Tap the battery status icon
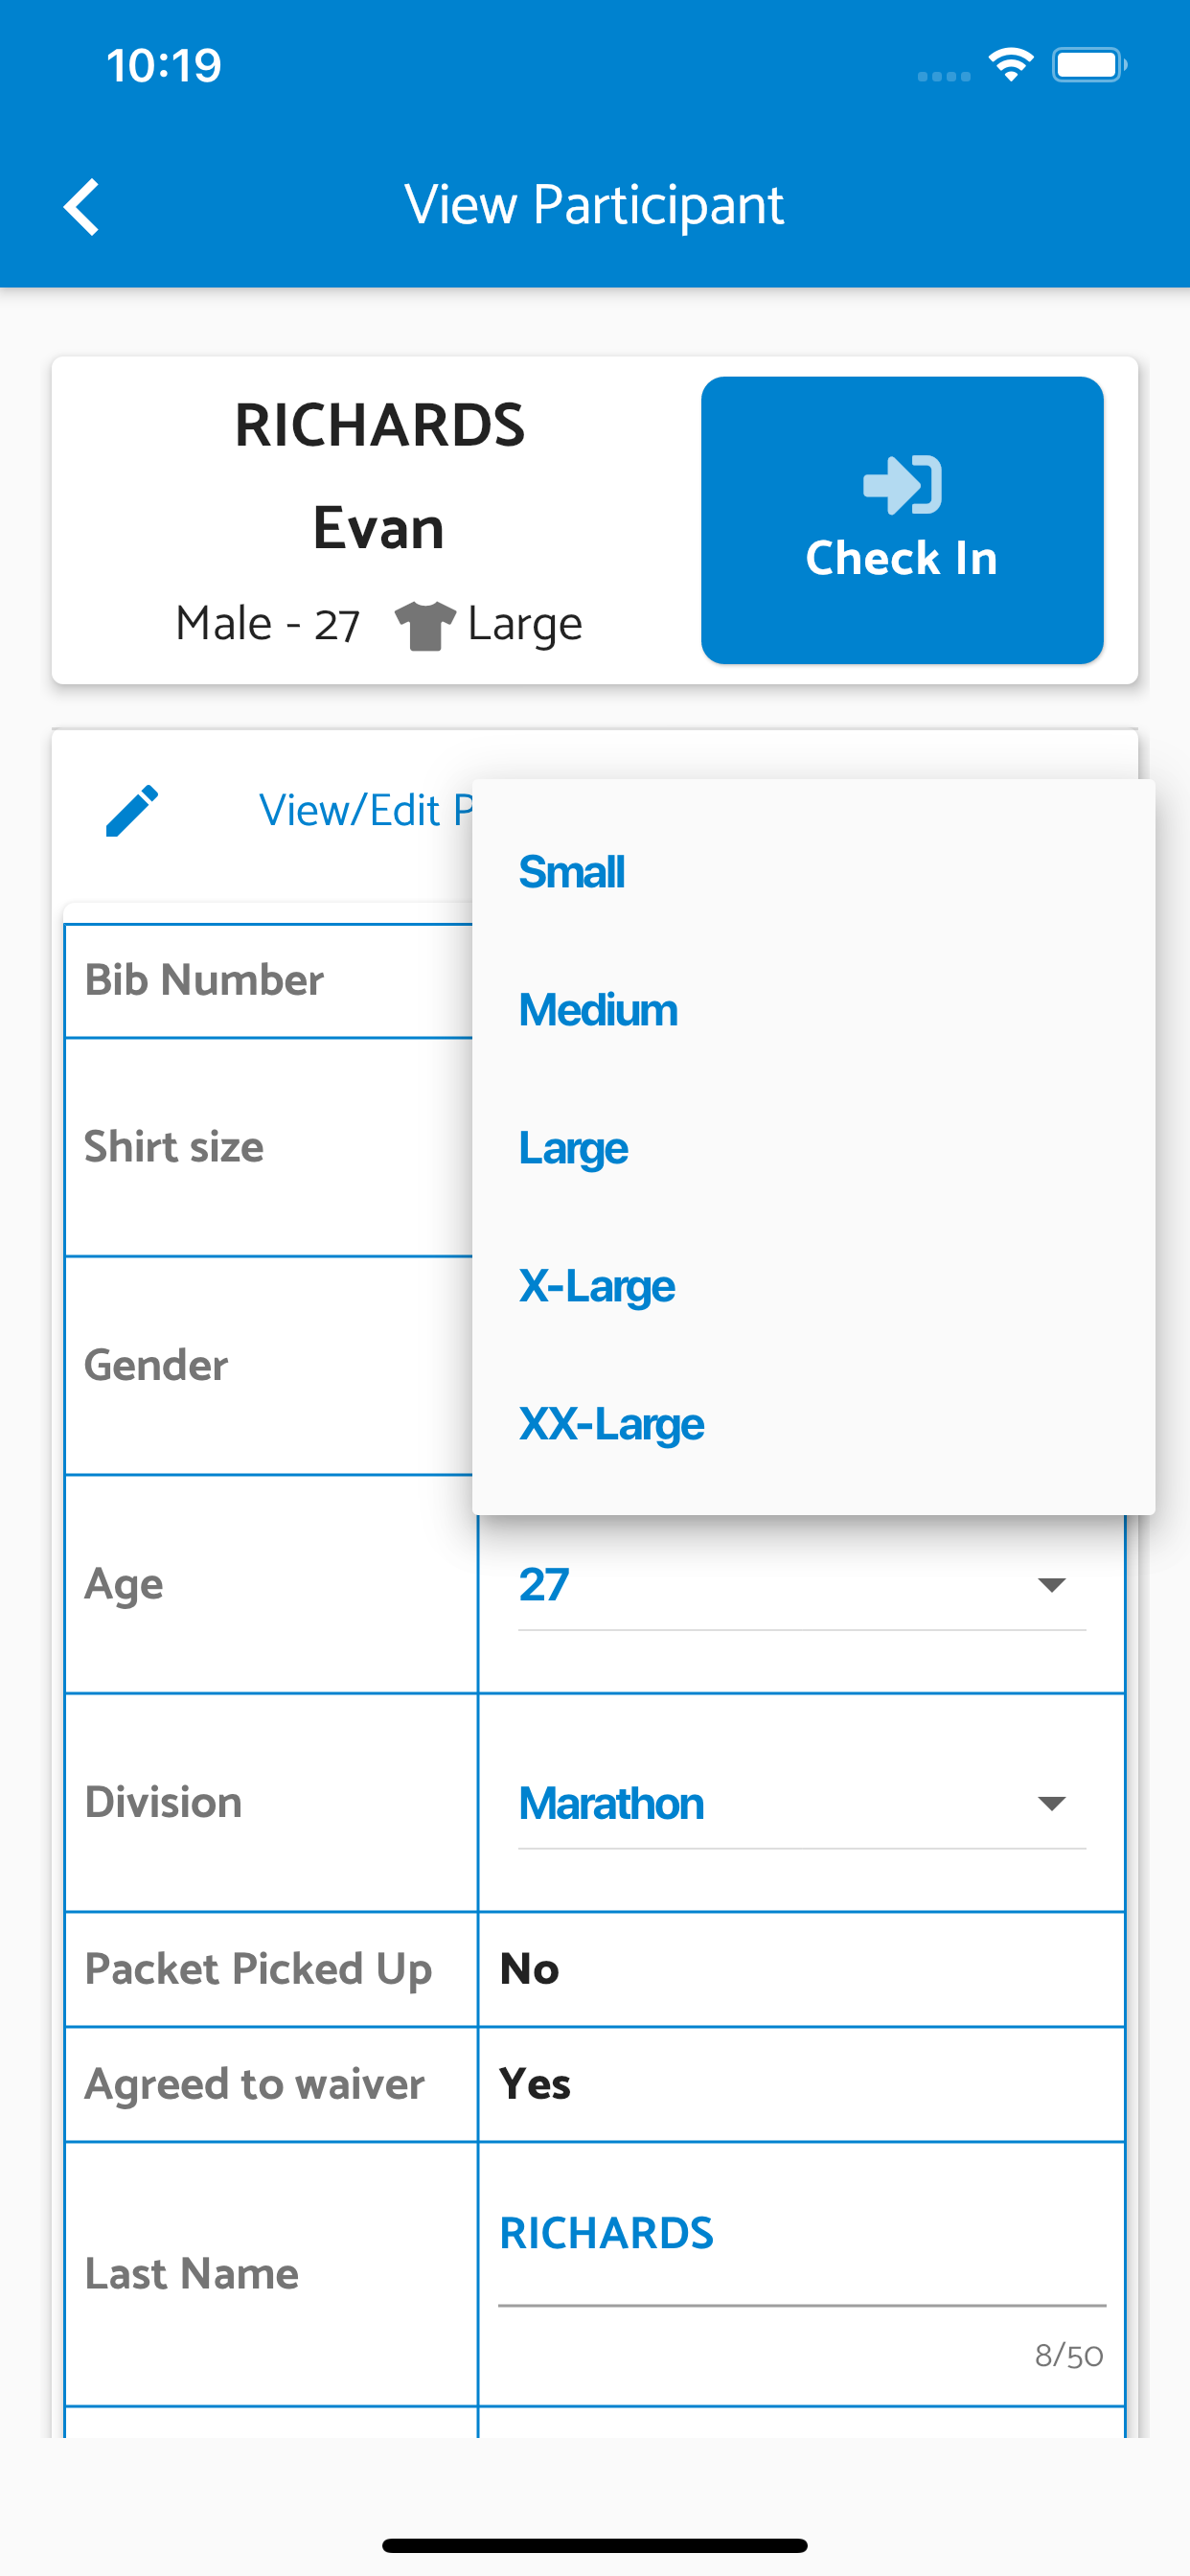The image size is (1190, 2576). click(1089, 65)
